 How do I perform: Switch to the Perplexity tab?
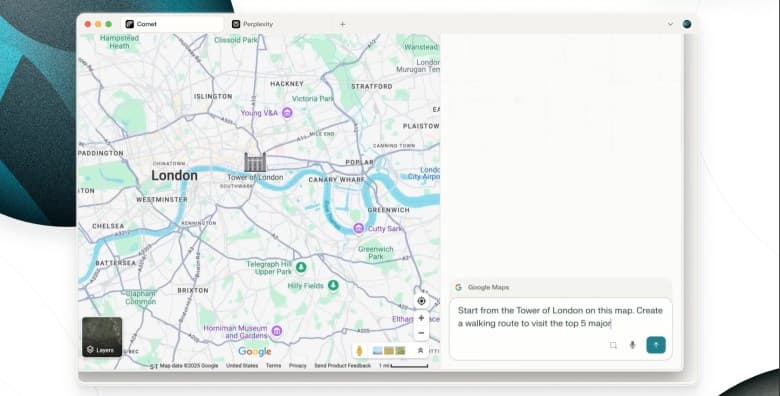point(253,24)
